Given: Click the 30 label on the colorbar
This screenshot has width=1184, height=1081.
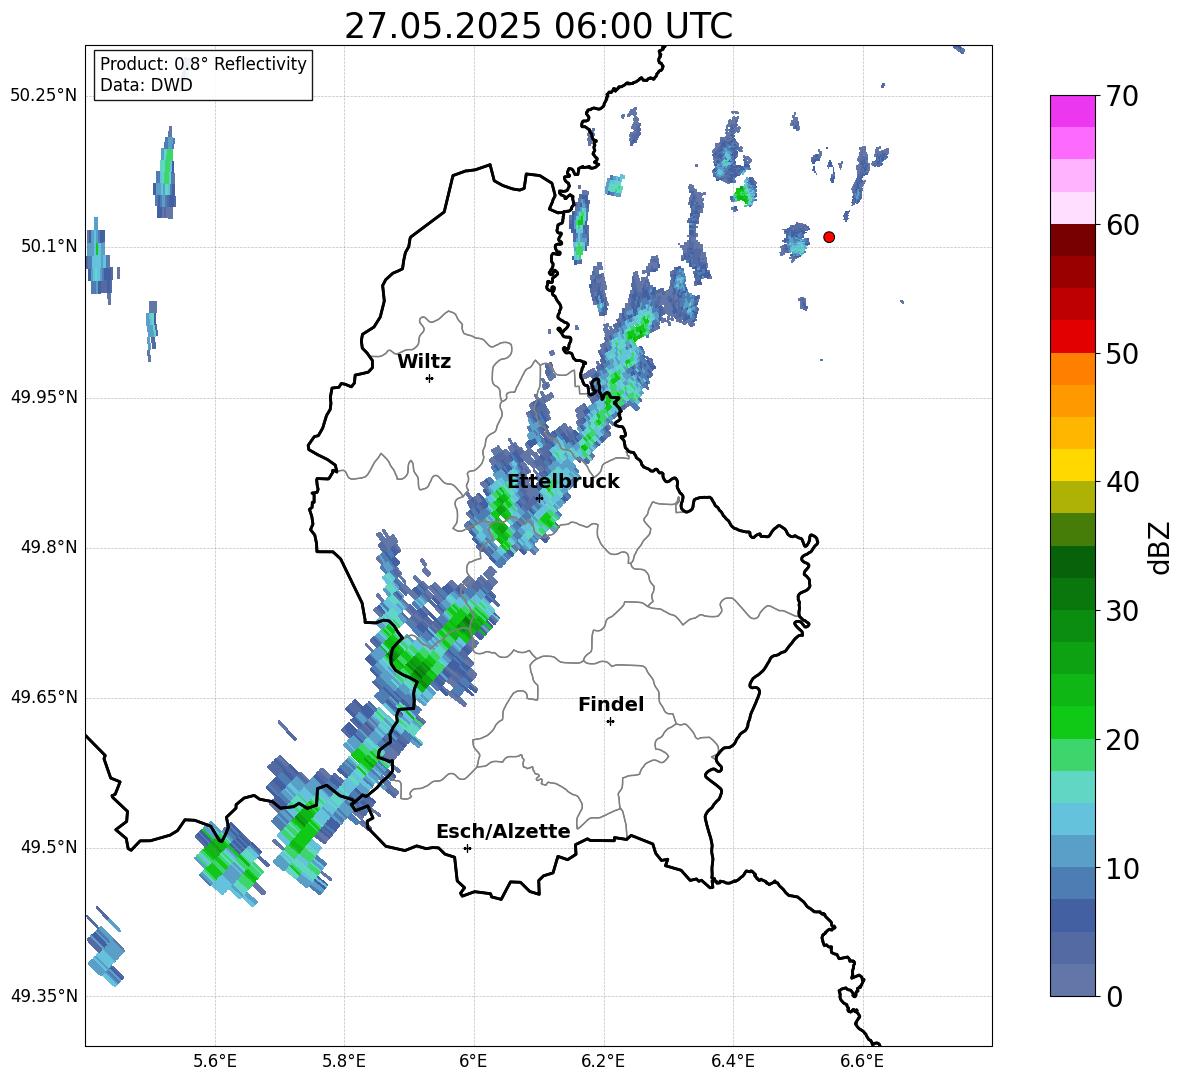Looking at the screenshot, I should (x=1121, y=611).
